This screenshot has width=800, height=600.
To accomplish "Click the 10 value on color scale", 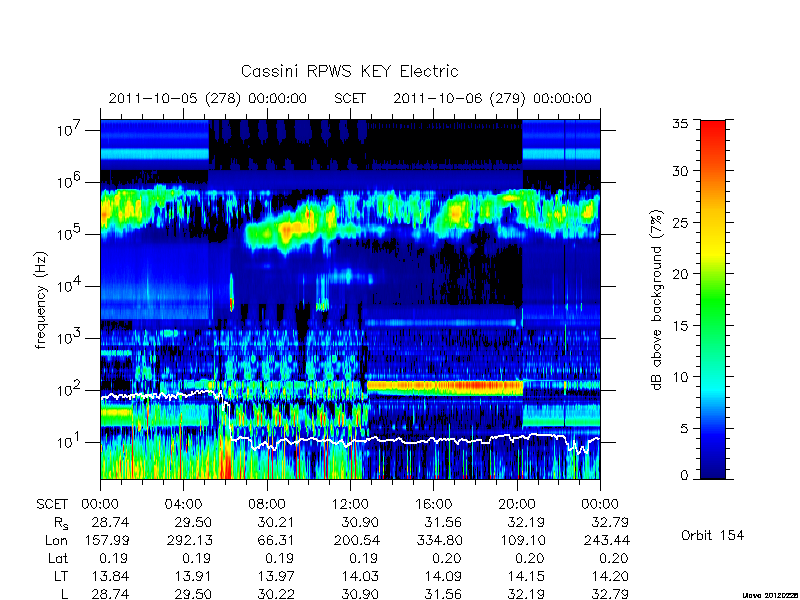I will coord(680,377).
